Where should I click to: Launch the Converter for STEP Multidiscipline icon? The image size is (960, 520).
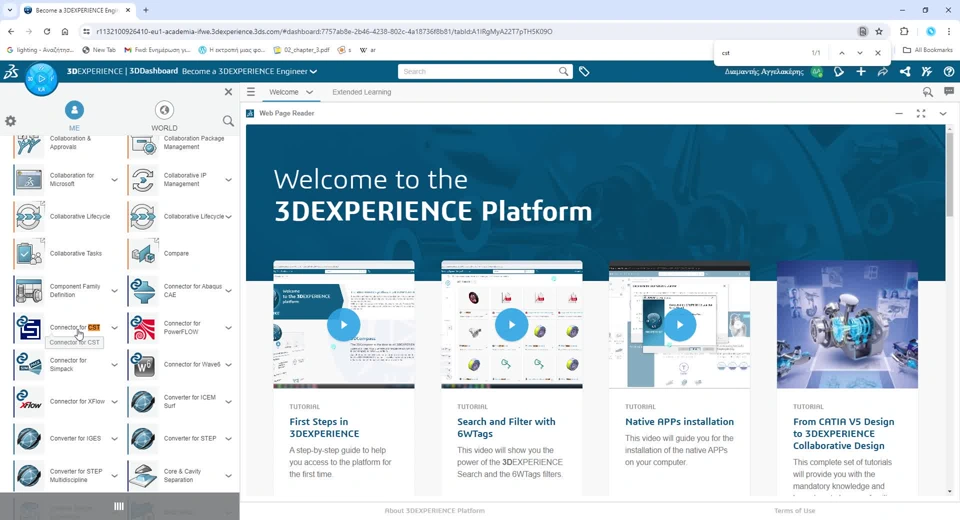point(29,475)
